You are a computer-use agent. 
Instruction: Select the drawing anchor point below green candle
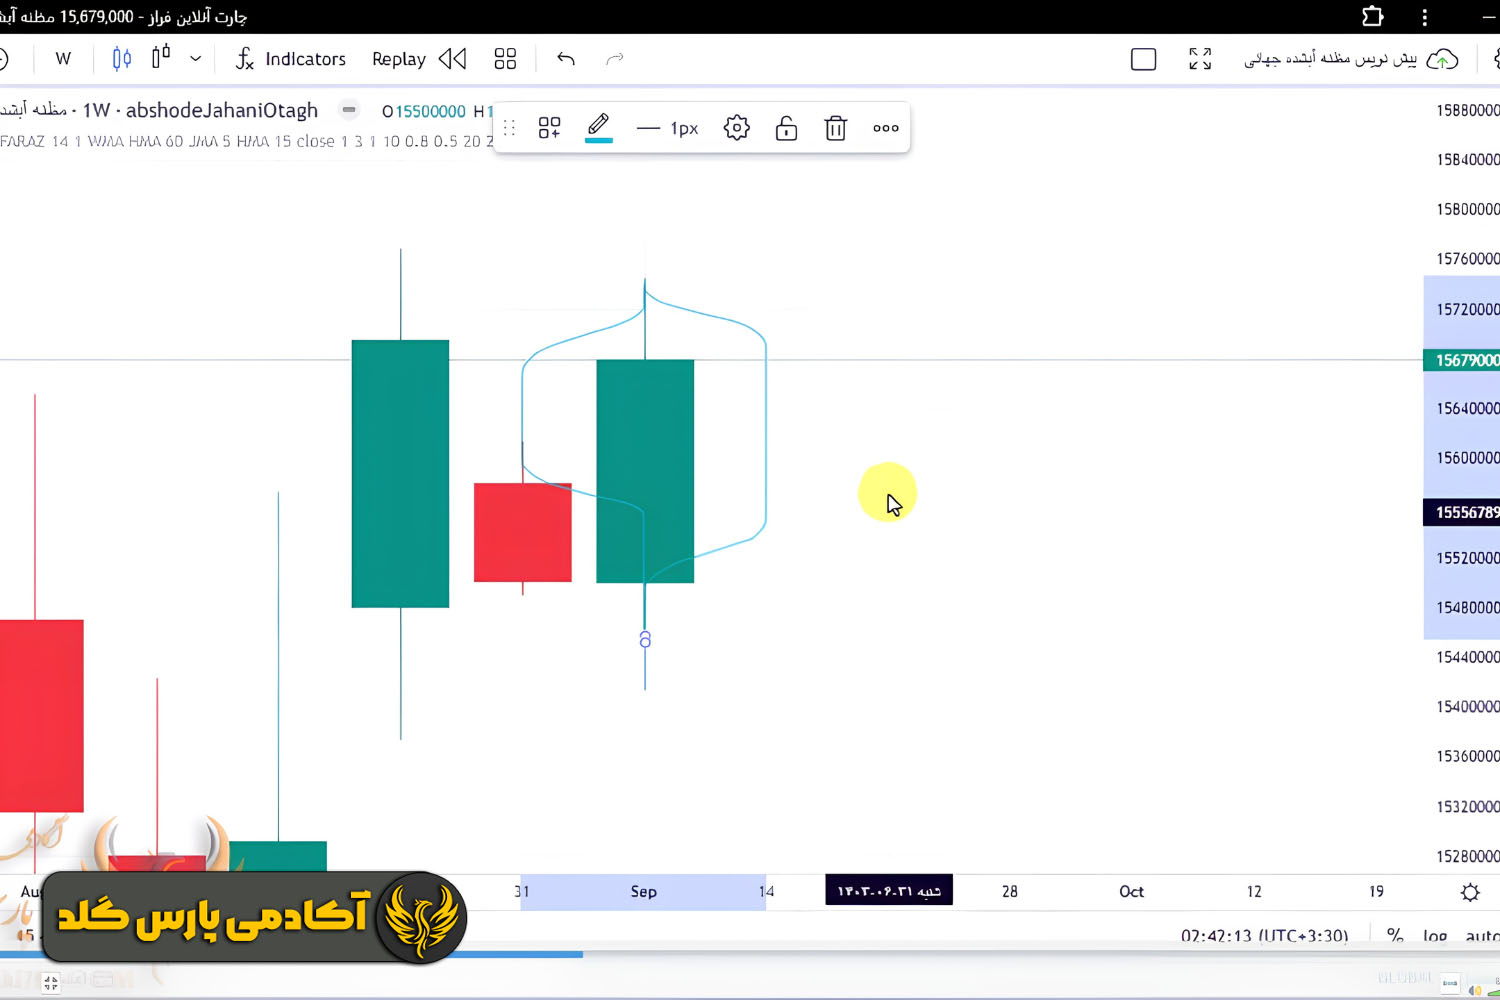coord(645,639)
